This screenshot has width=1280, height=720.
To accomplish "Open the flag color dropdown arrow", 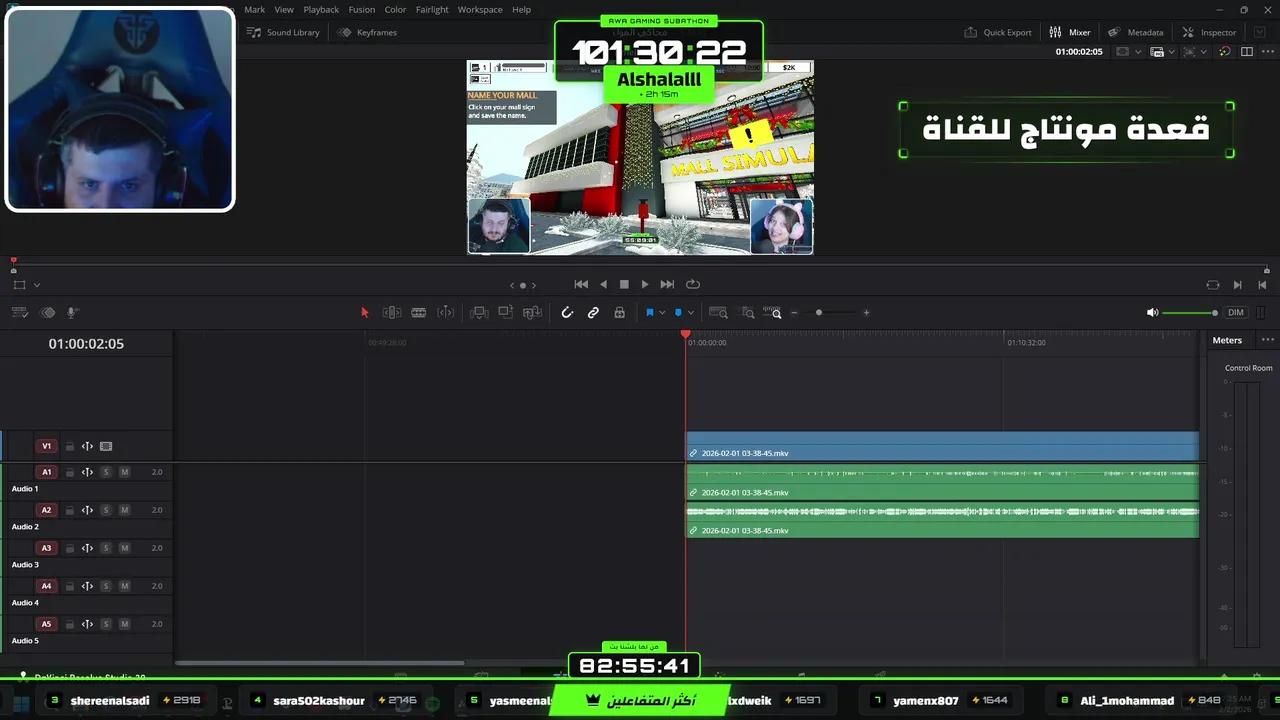I will [662, 313].
